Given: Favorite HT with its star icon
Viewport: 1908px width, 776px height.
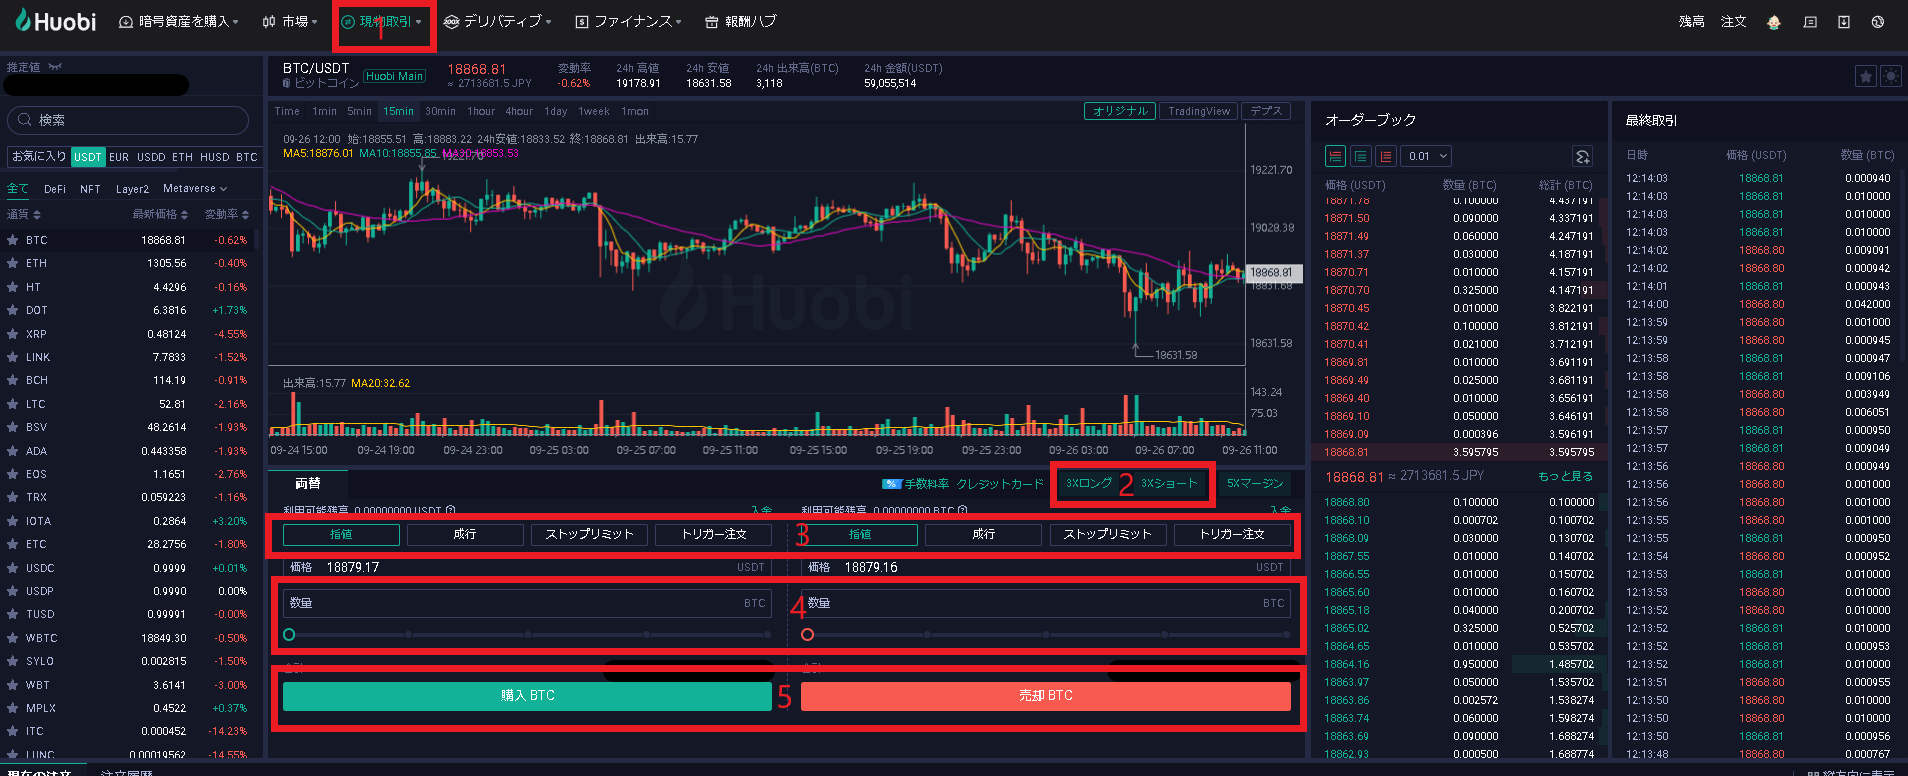Looking at the screenshot, I should (13, 287).
